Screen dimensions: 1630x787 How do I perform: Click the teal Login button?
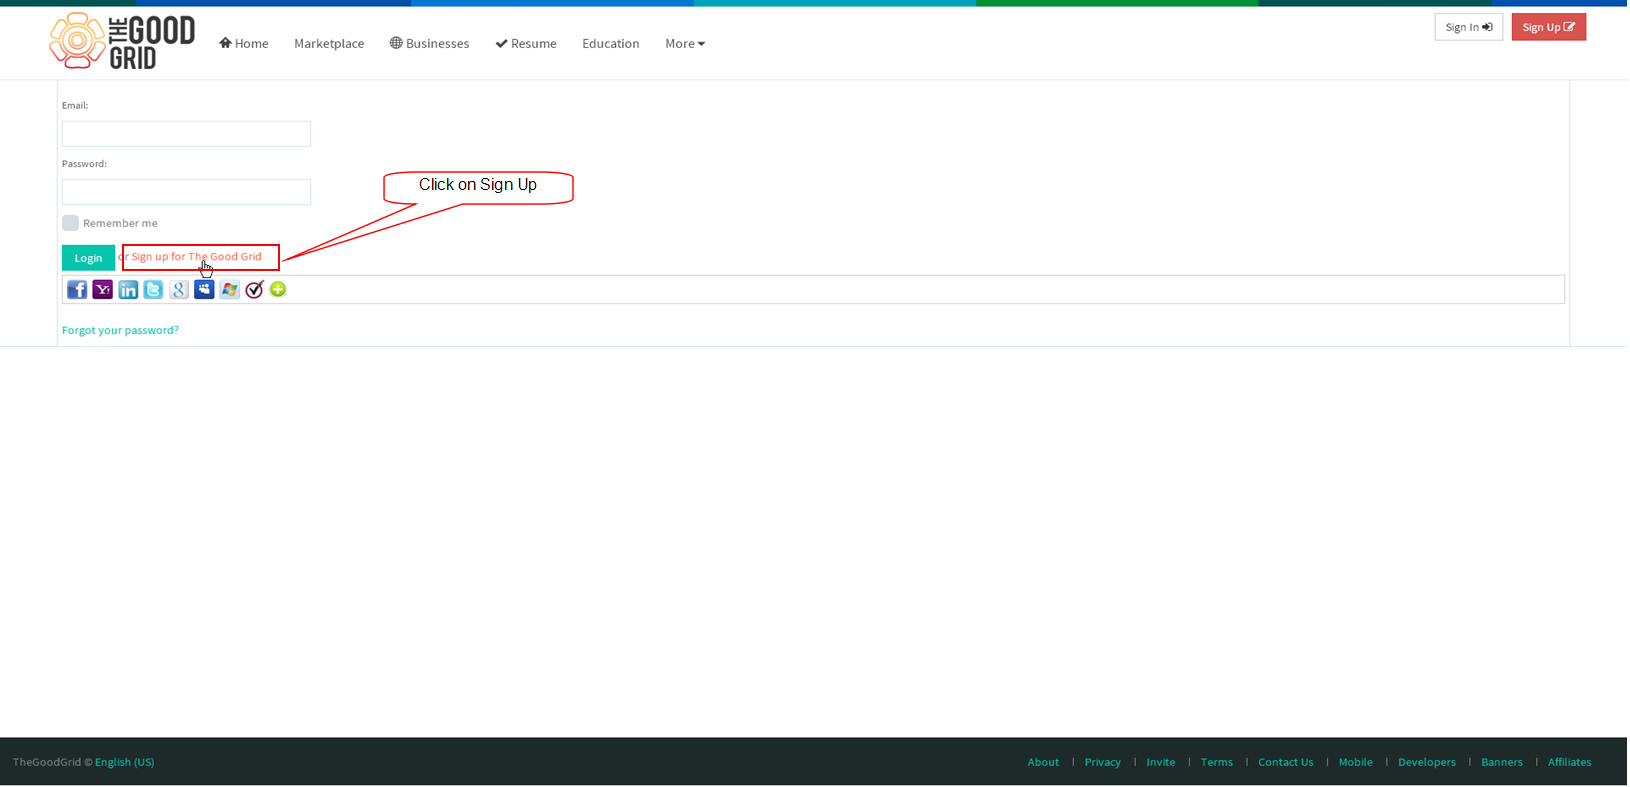88,258
